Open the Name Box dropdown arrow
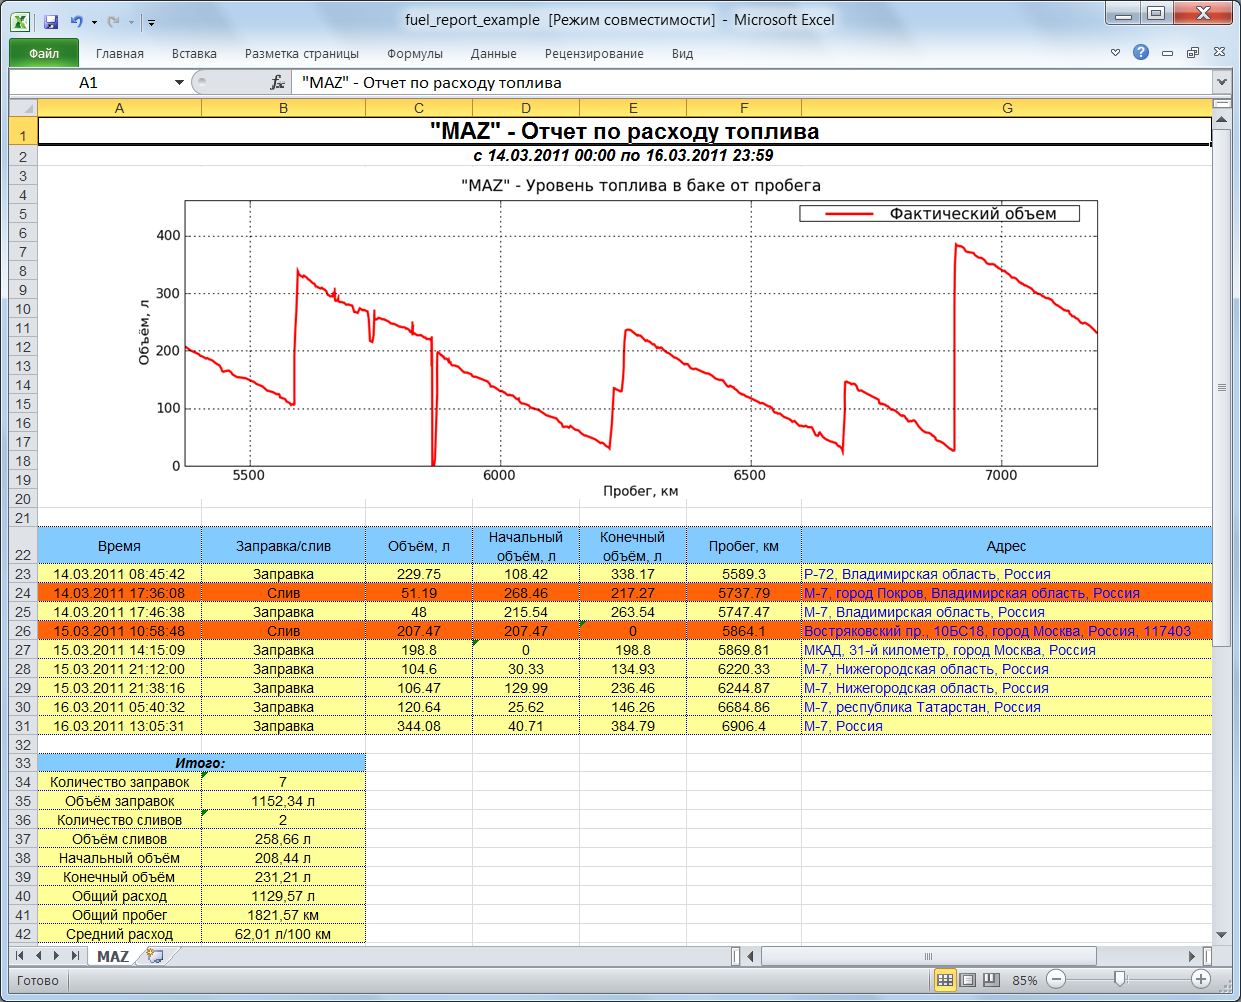This screenshot has width=1241, height=1002. 179,83
